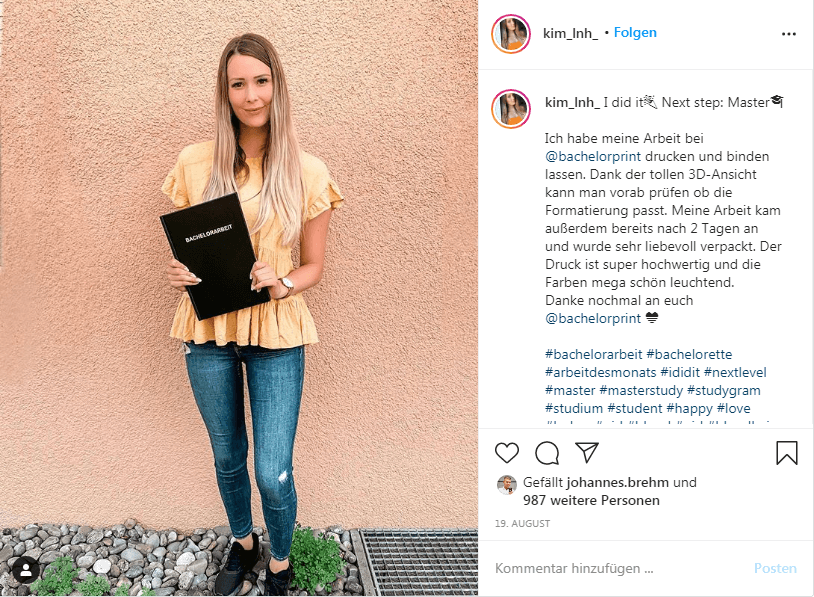Save post with bookmark icon
814x597 pixels.
[786, 453]
